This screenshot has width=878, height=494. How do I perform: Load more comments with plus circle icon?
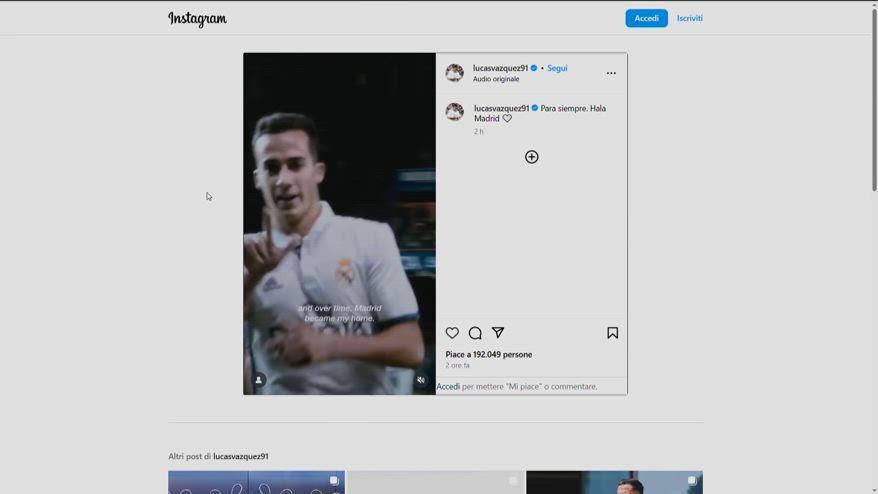[531, 157]
